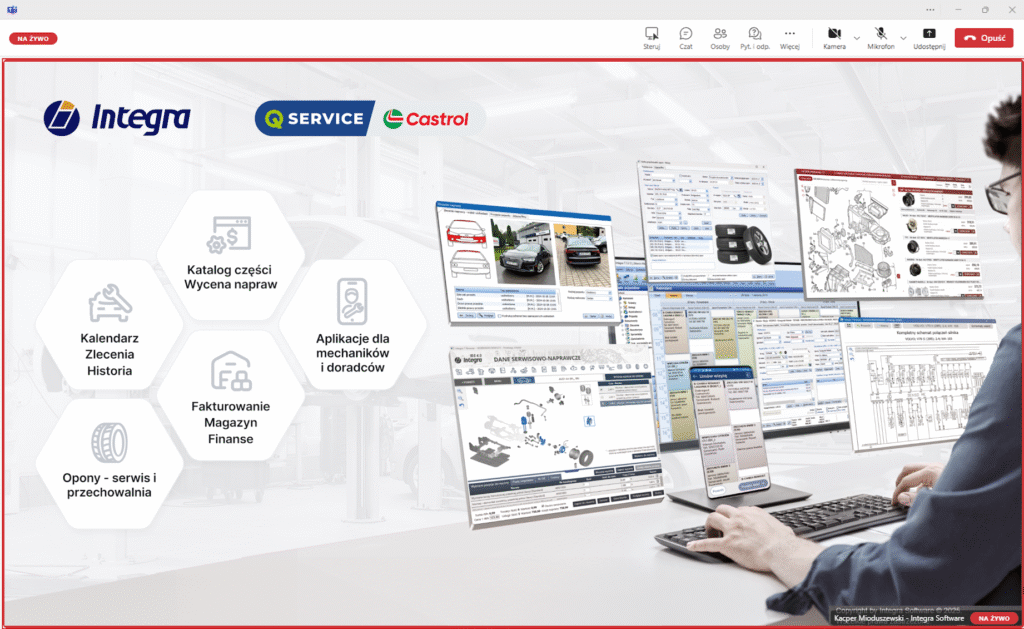Click the NA ŻYWO badge beside the presenter name
1024x629 pixels.
coord(994,618)
